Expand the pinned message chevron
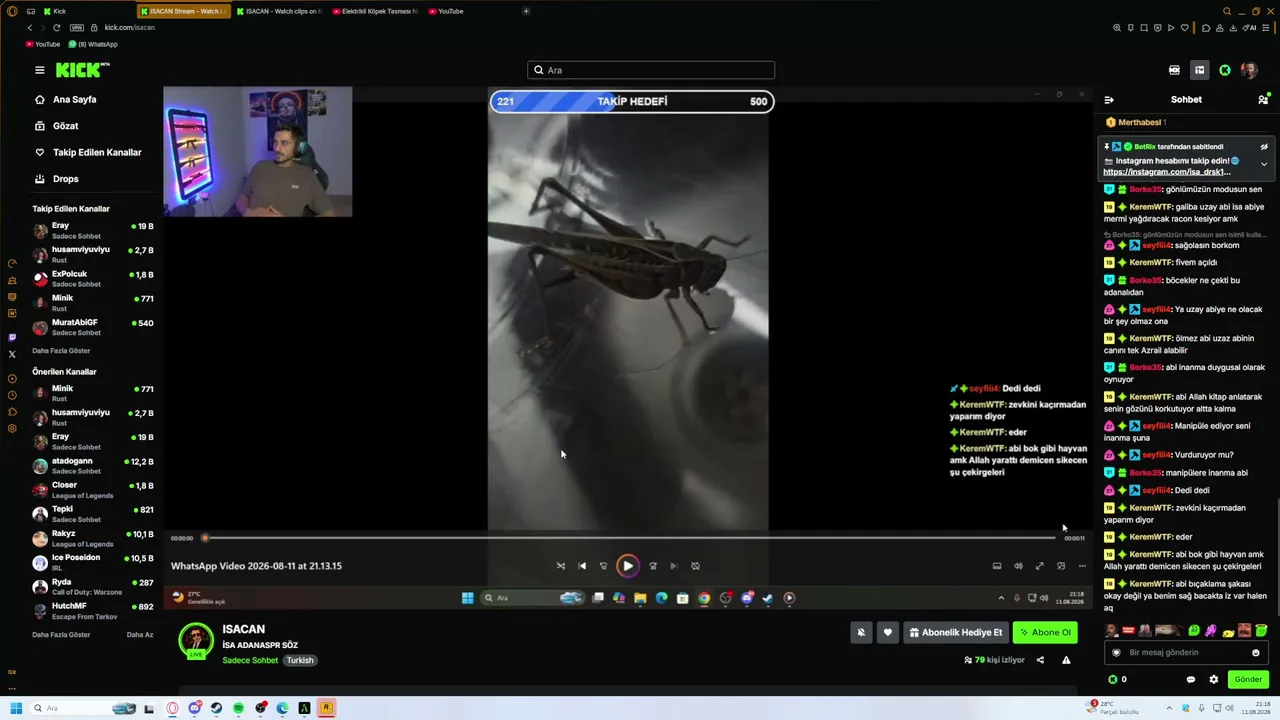Viewport: 1280px width, 720px height. (x=1264, y=164)
